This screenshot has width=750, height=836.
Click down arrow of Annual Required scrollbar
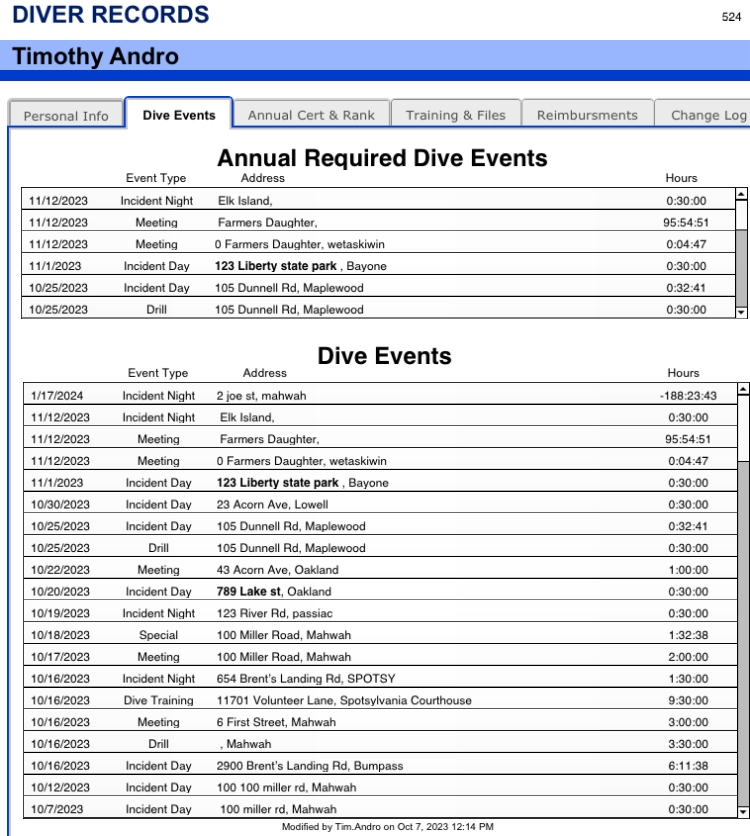tap(741, 313)
